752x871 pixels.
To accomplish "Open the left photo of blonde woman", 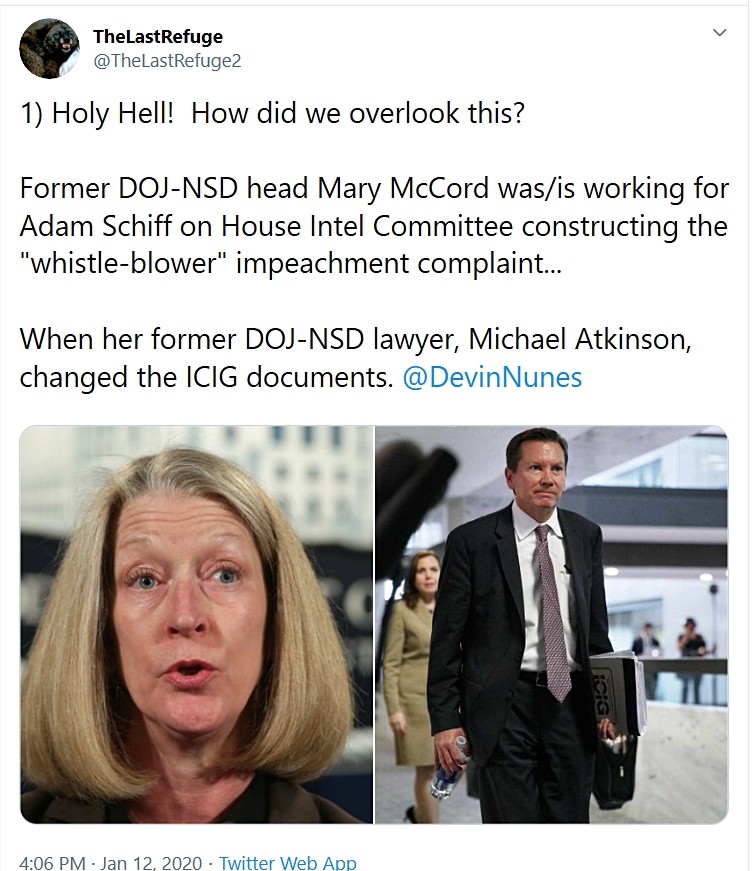I will [x=197, y=624].
